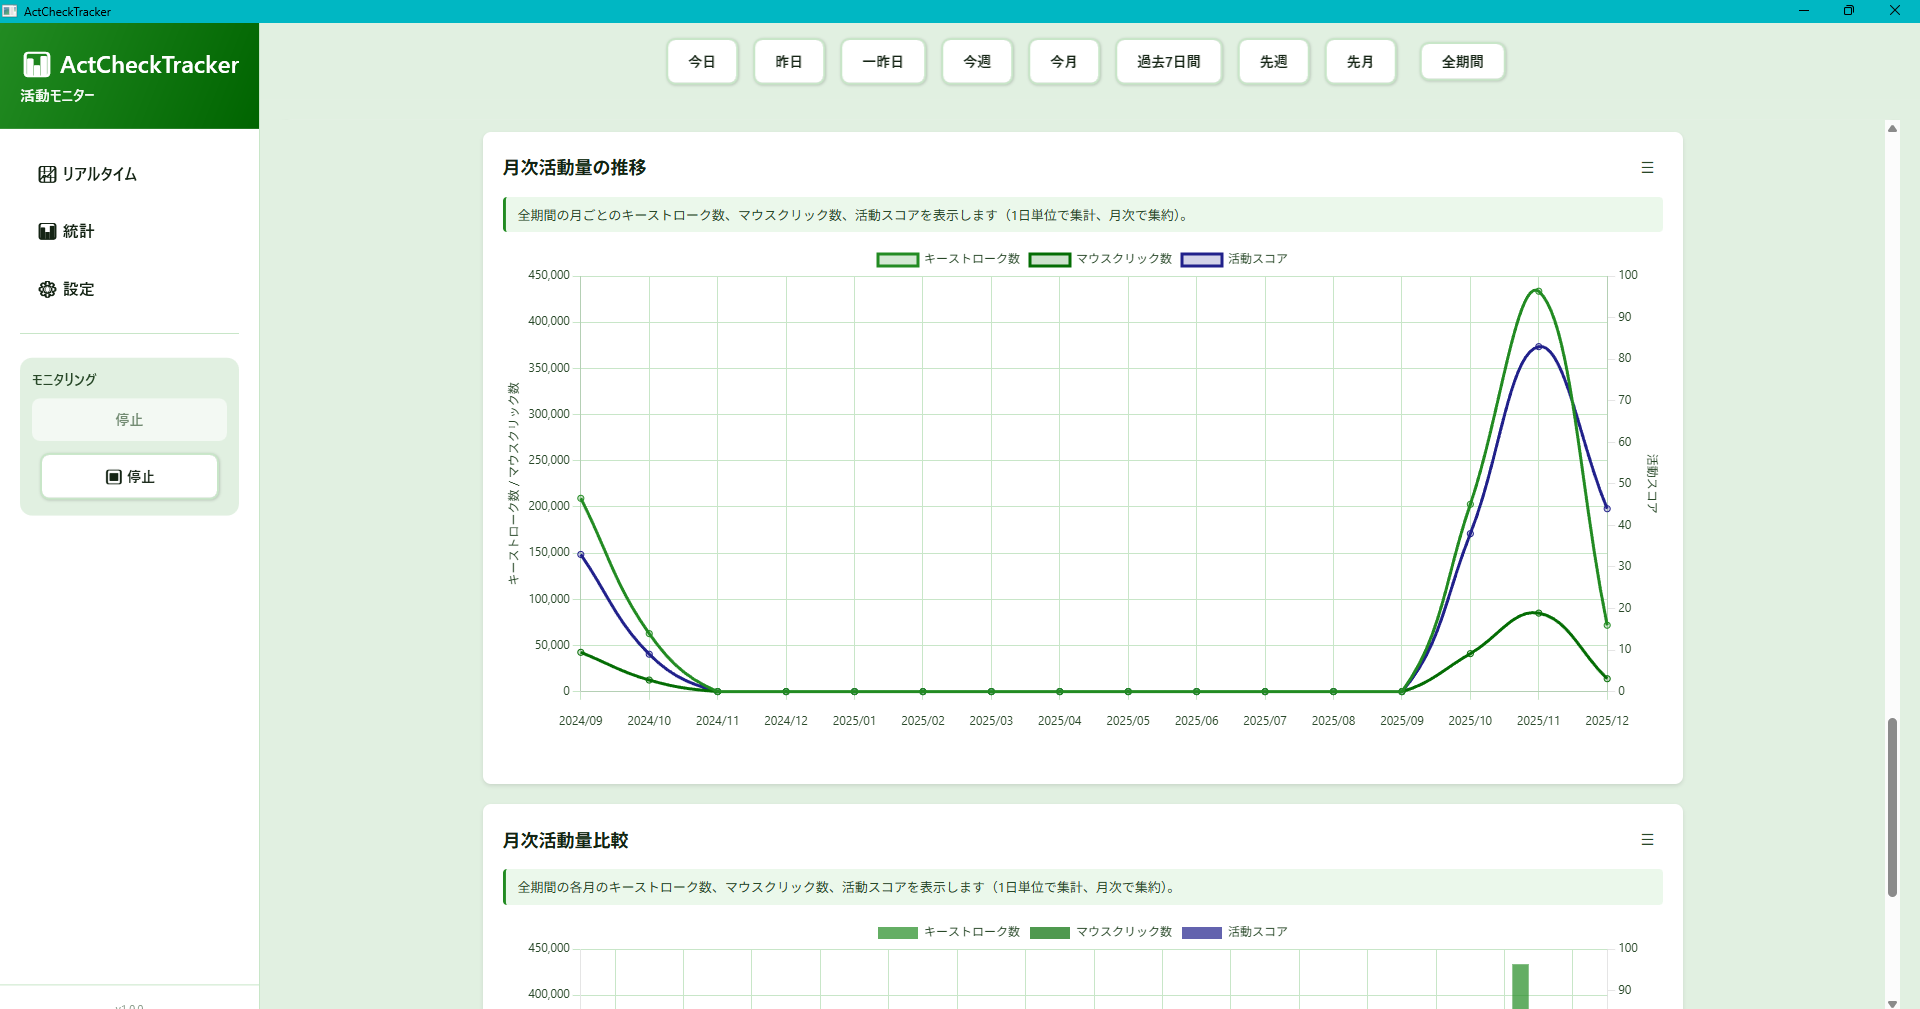Viewport: 1920px width, 1009px height.
Task: Navigate to the 設定 section
Action: (x=78, y=289)
